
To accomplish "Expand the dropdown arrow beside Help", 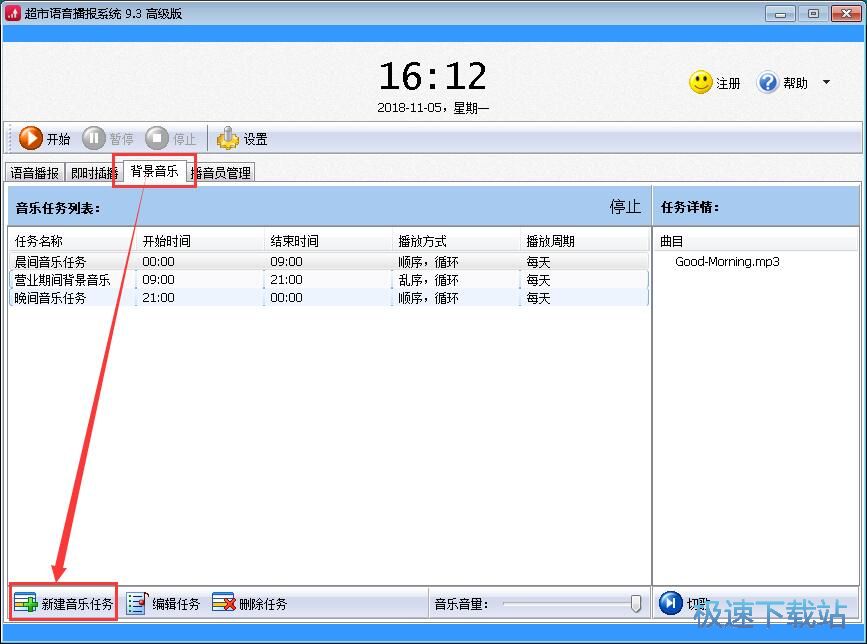I will click(x=826, y=82).
